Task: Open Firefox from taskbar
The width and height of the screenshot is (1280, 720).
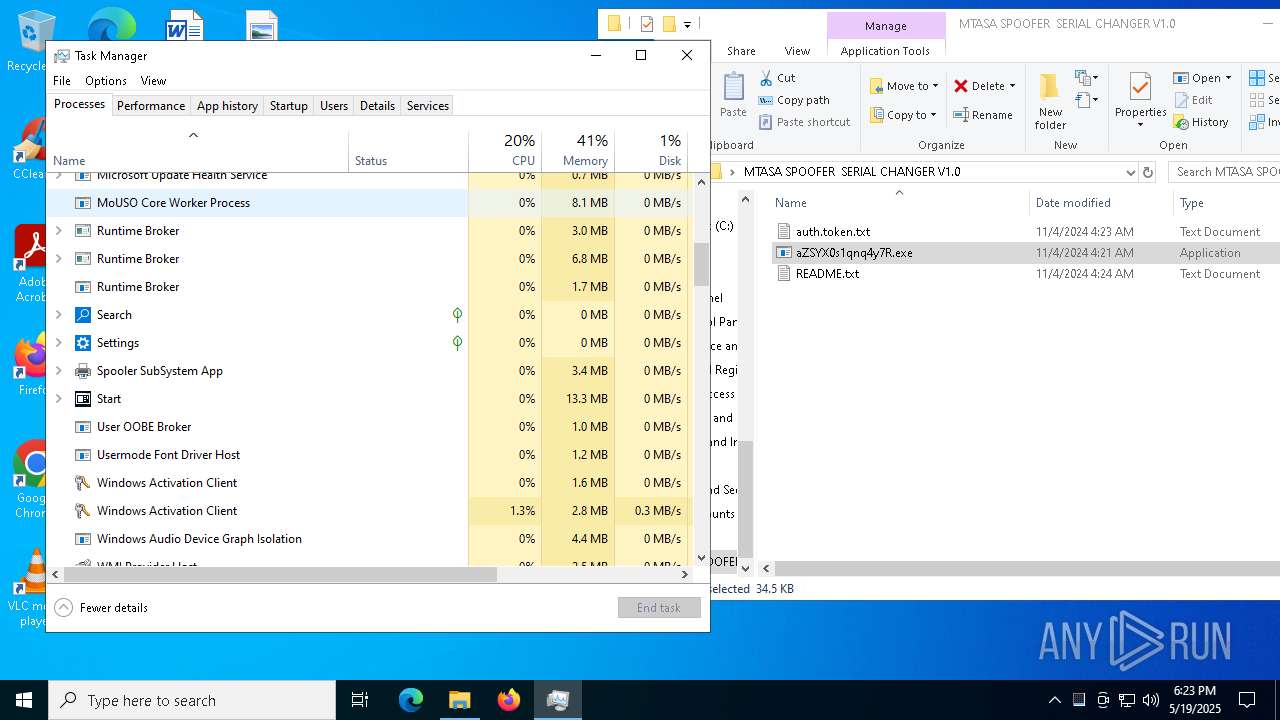Action: coord(509,700)
